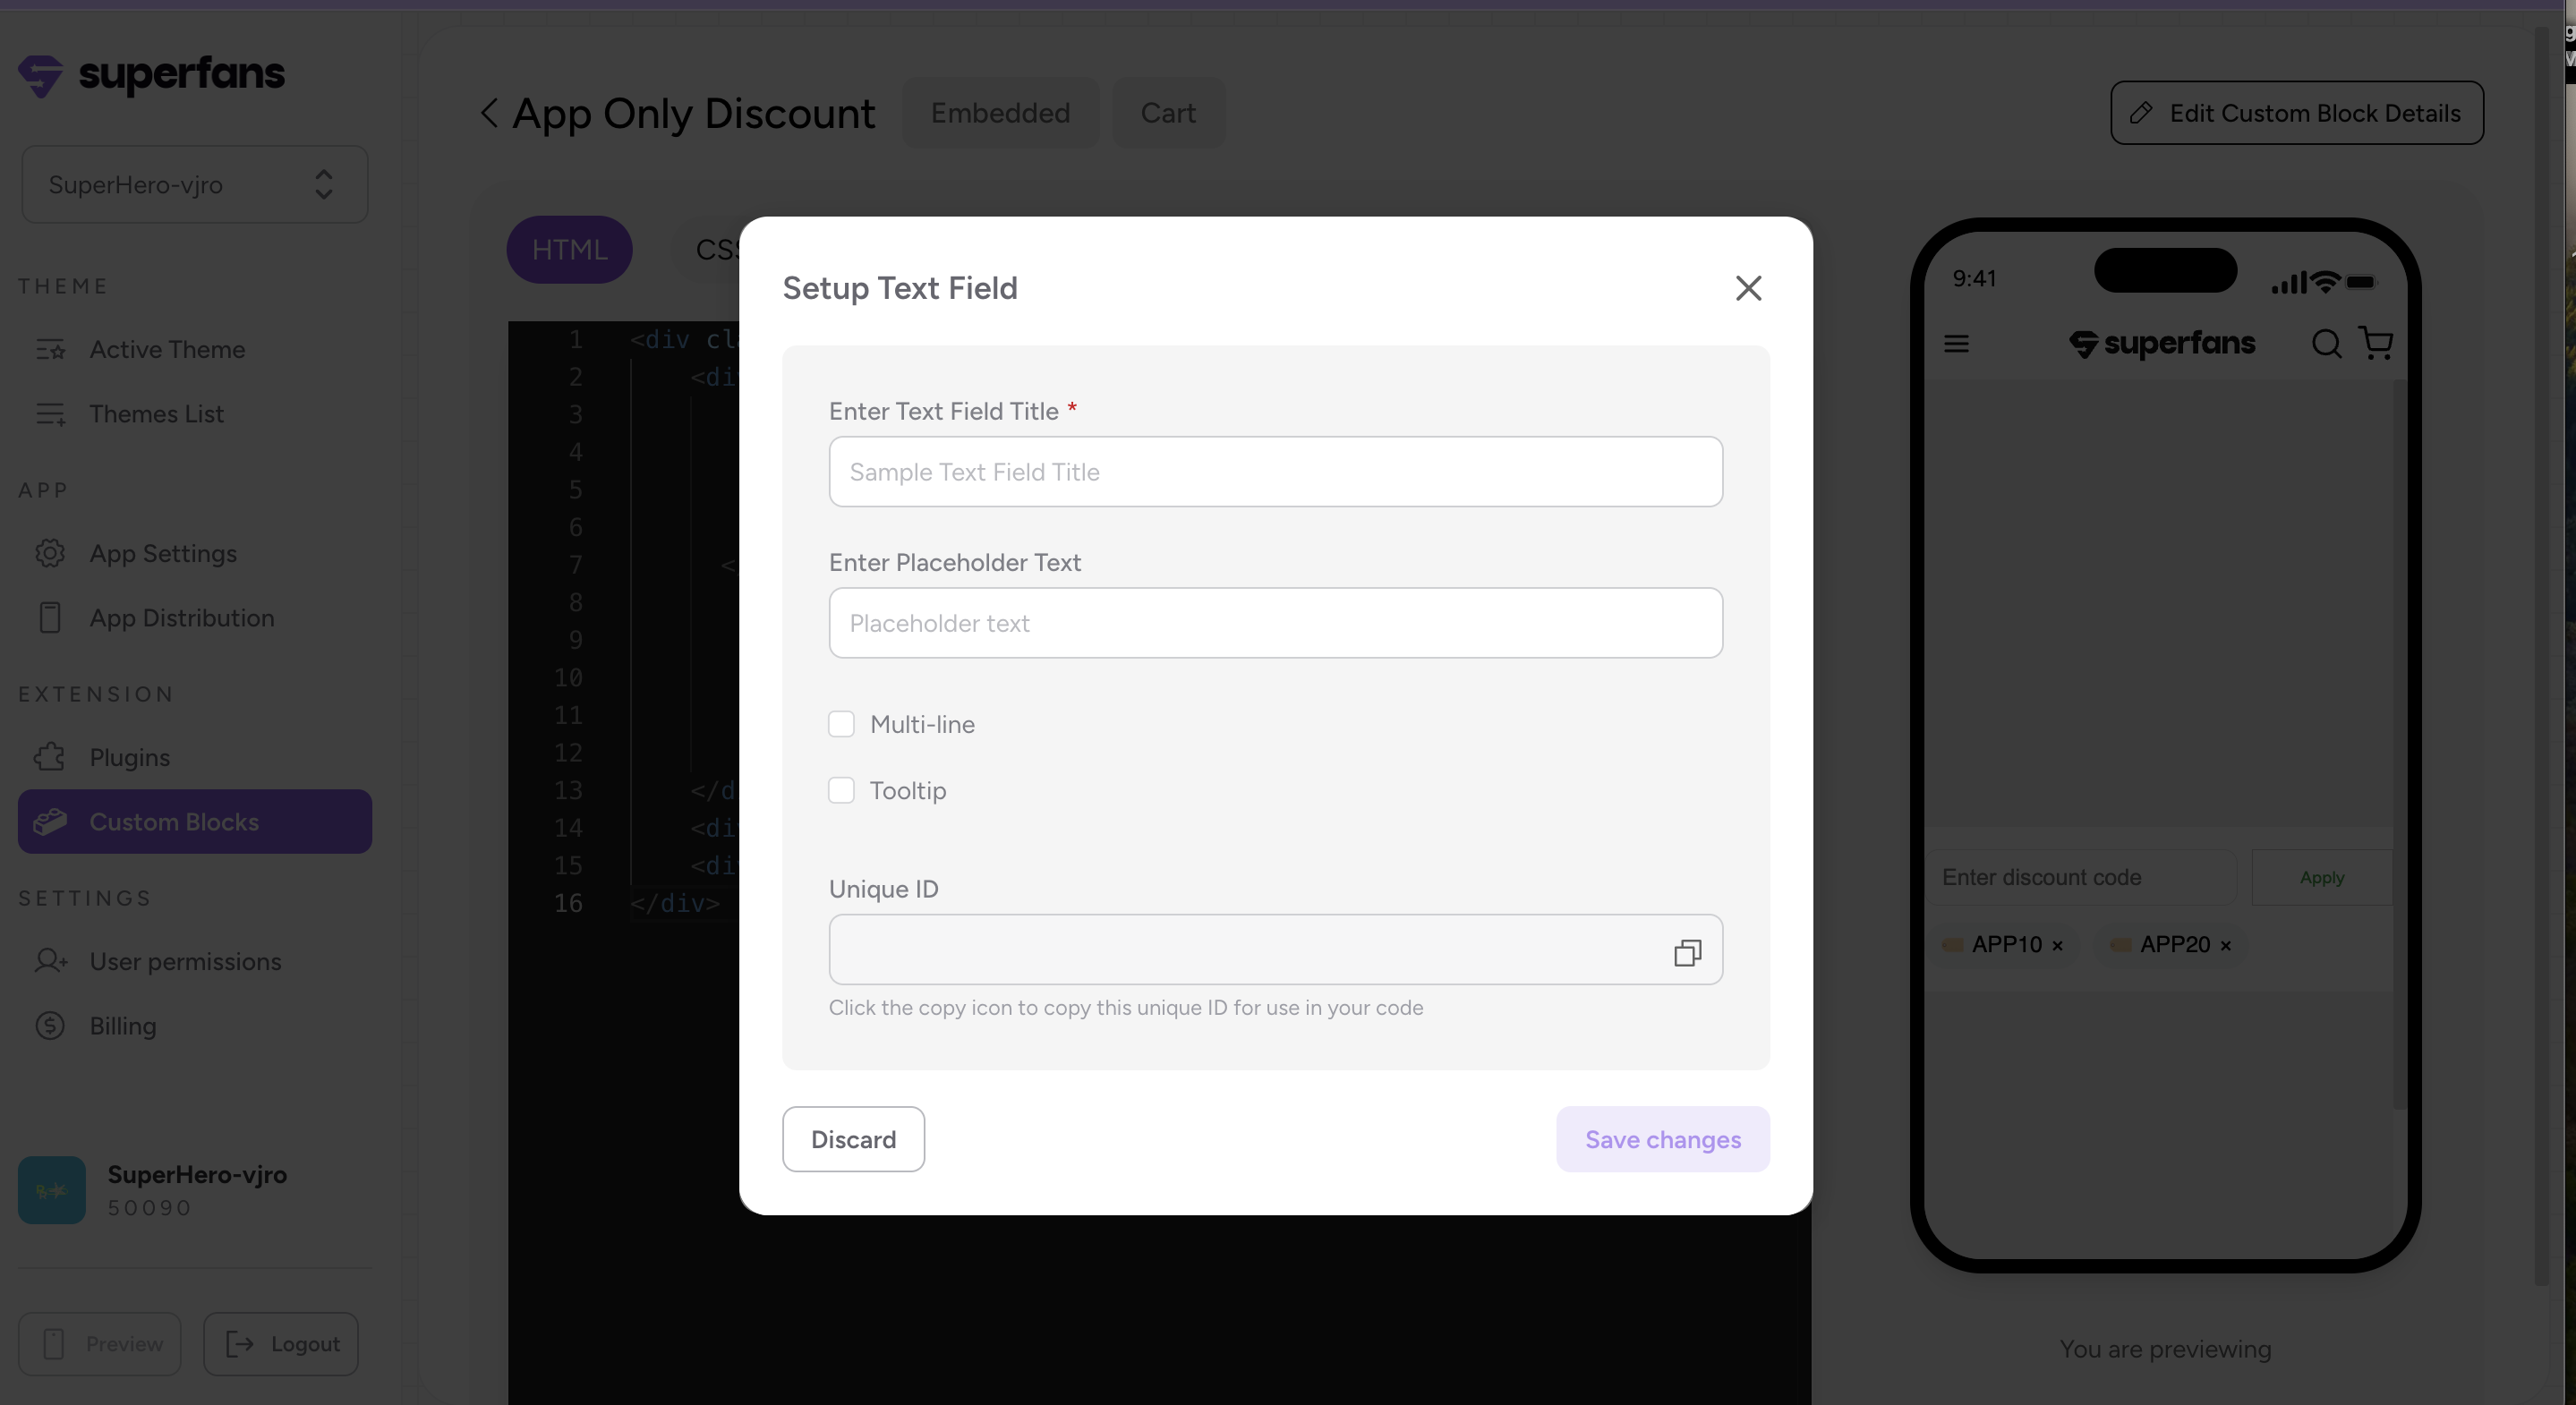Enable the Tooltip checkbox
This screenshot has height=1405, width=2576.
[841, 790]
